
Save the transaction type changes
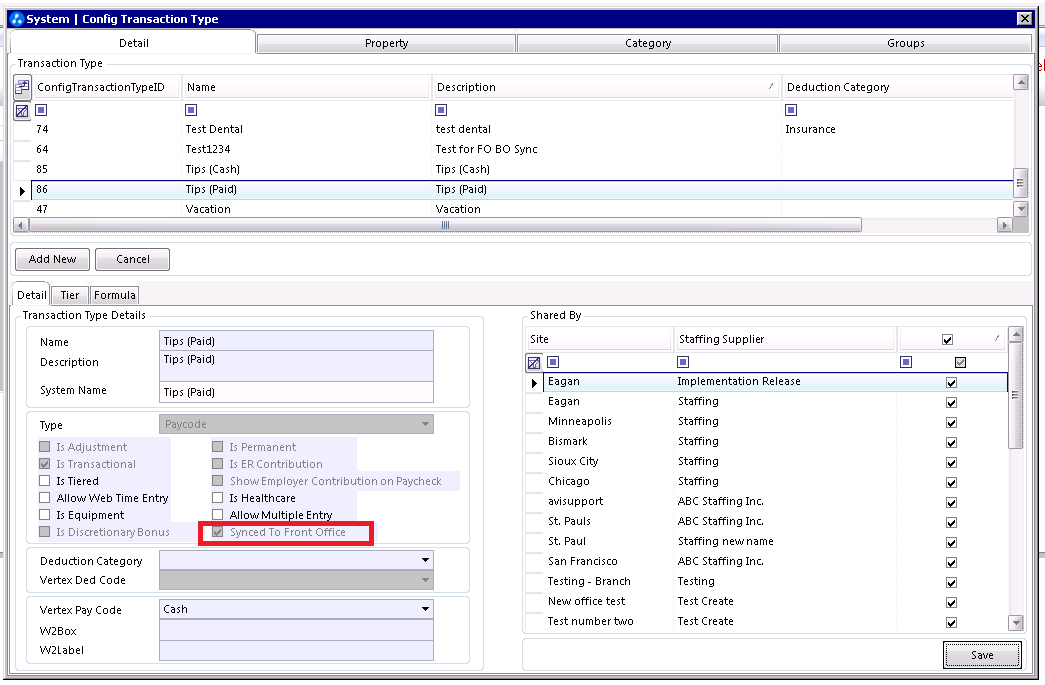(981, 655)
